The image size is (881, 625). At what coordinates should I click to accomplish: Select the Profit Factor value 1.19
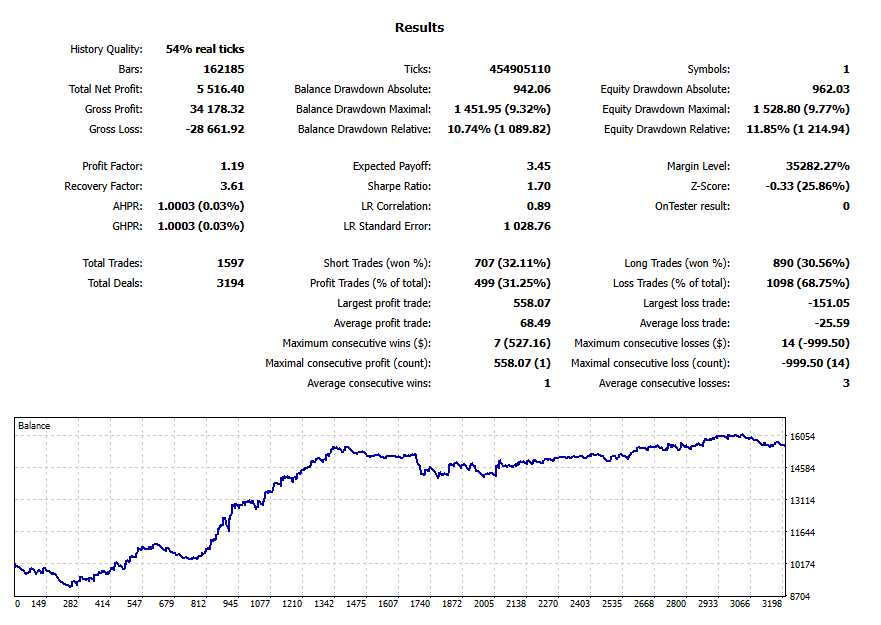(x=234, y=166)
